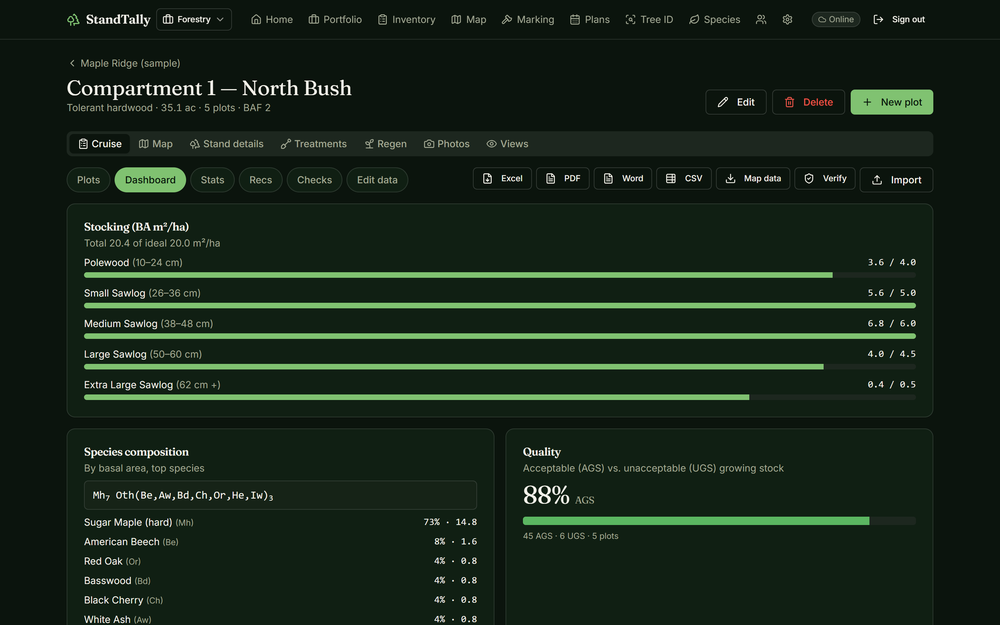Select the Checks pill
The image size is (1000, 625).
click(x=314, y=180)
